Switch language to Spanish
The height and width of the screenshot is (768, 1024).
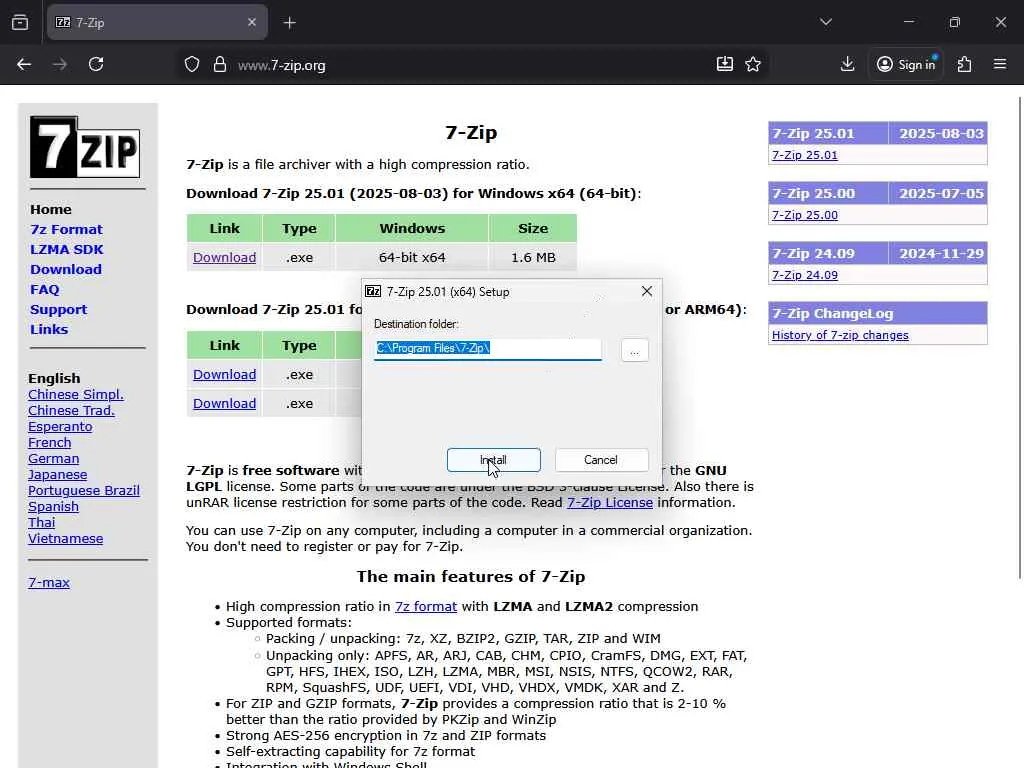tap(54, 507)
